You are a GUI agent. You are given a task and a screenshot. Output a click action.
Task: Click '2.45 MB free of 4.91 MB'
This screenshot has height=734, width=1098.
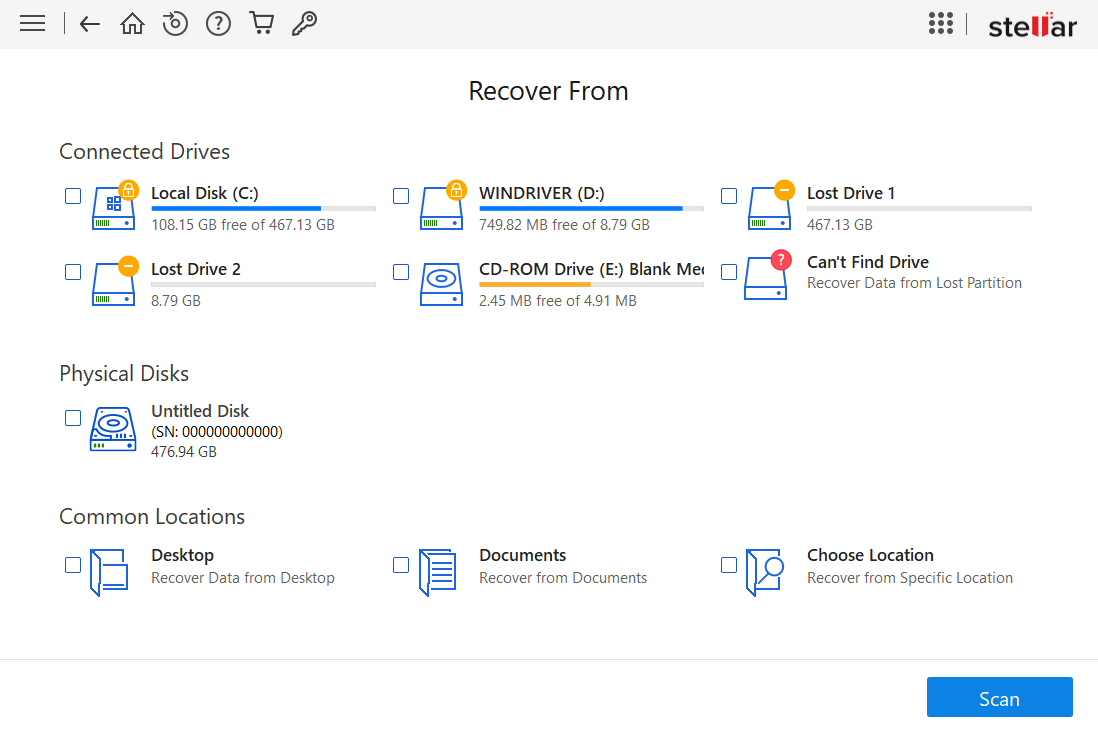point(557,300)
